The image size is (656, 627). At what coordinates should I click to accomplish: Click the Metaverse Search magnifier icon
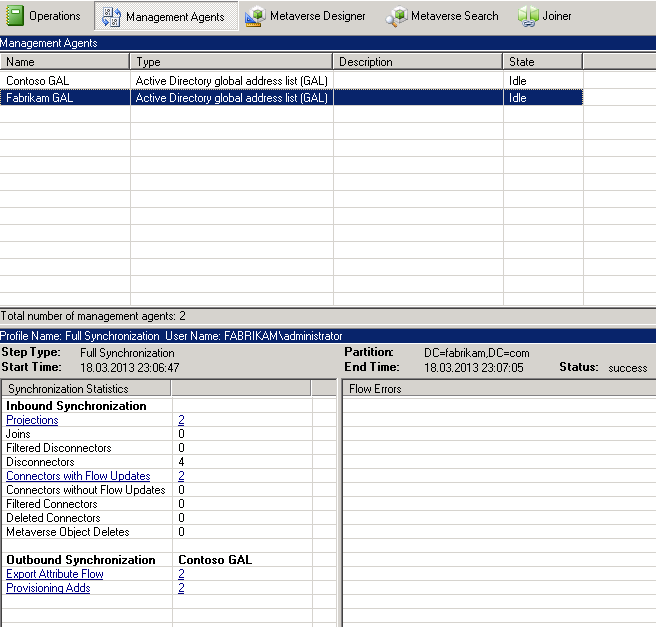(396, 17)
